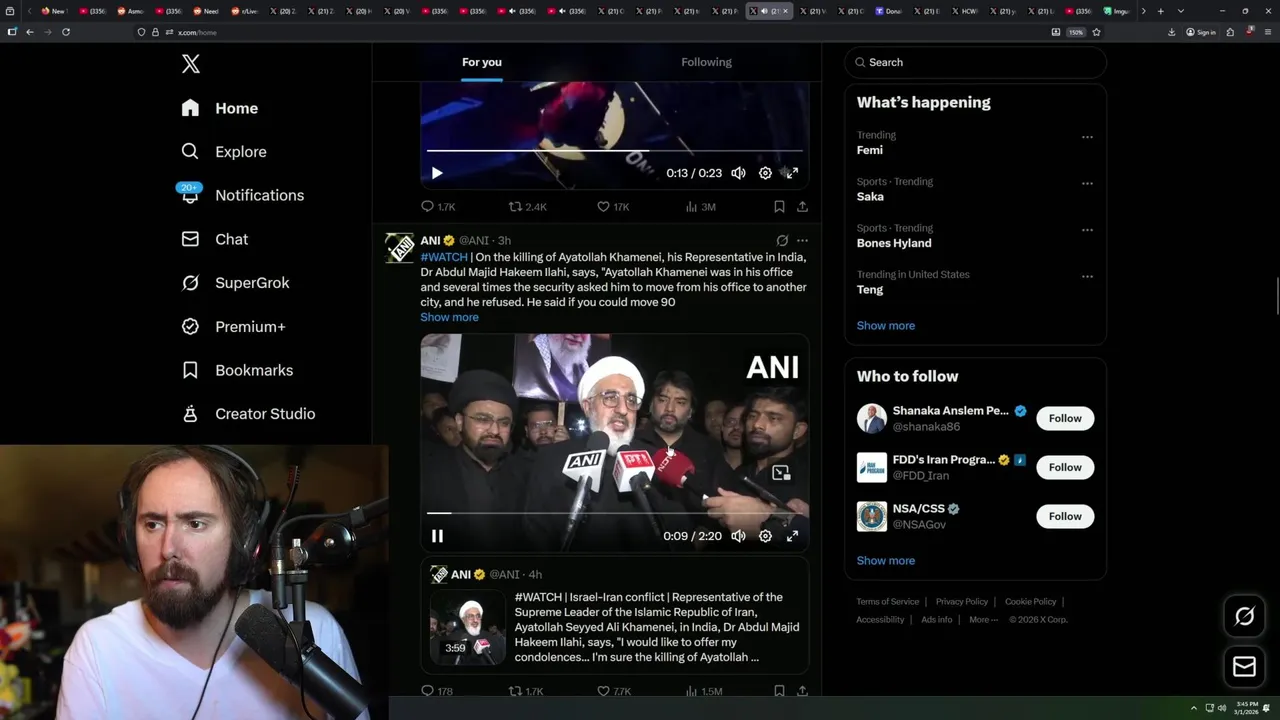The image size is (1280, 720).
Task: Share the top post with 3M views
Action: coord(802,207)
